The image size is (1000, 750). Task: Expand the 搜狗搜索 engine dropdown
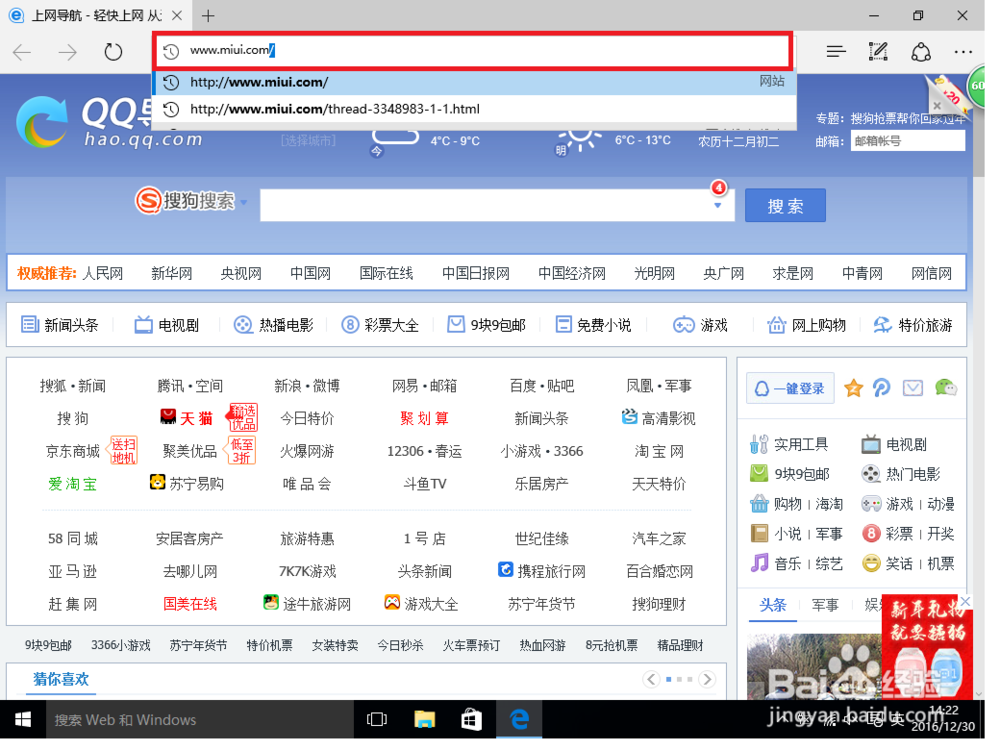[x=244, y=203]
